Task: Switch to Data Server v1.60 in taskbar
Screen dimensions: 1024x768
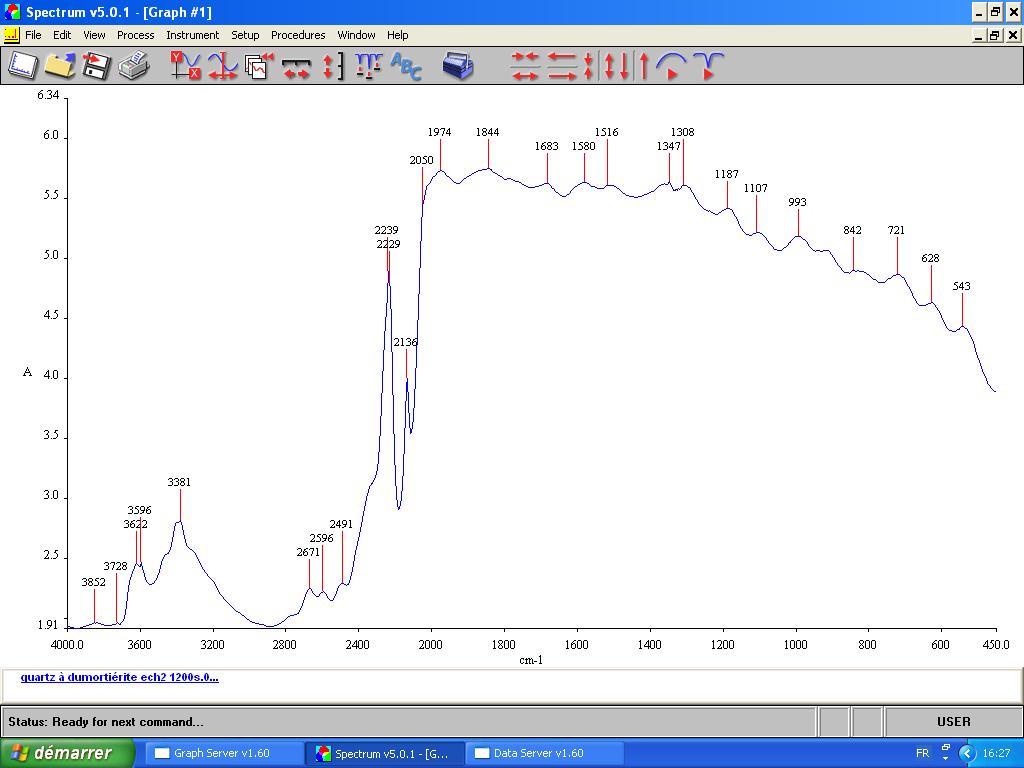Action: click(544, 753)
